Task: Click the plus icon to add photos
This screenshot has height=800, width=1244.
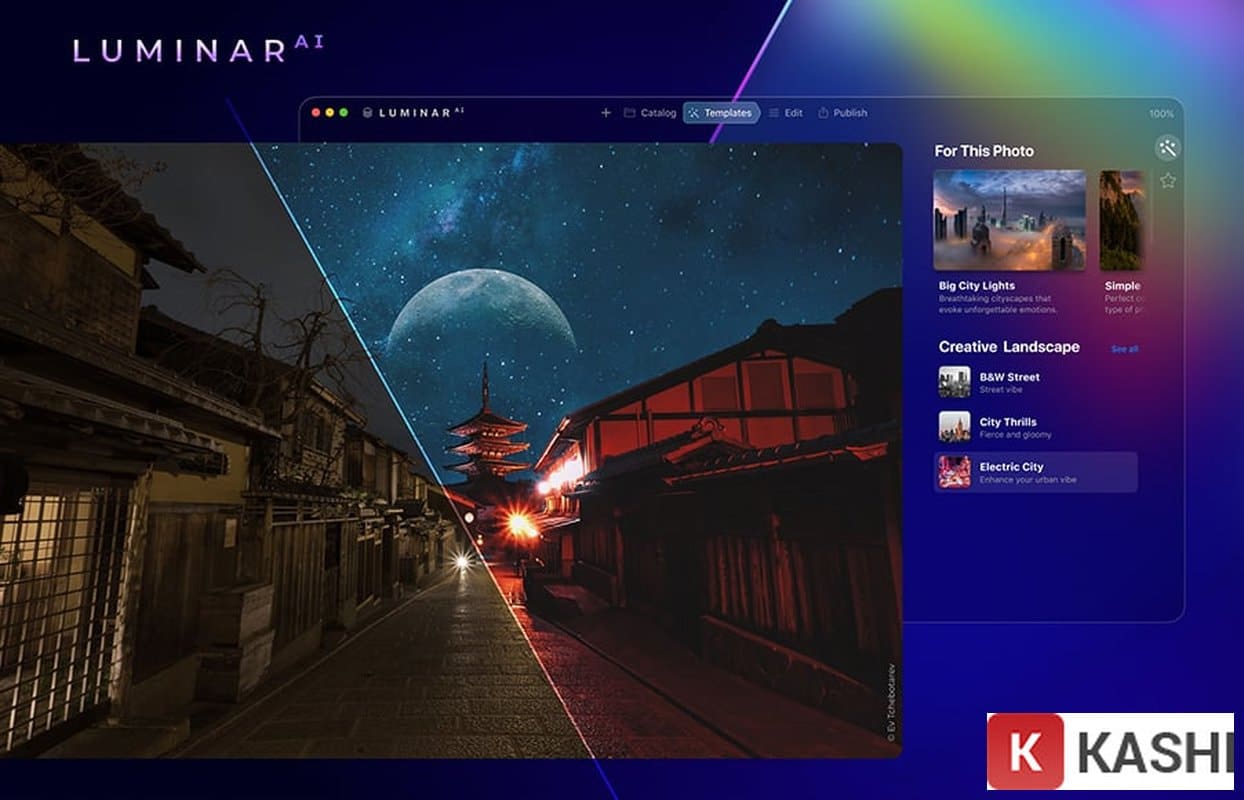Action: (x=605, y=113)
